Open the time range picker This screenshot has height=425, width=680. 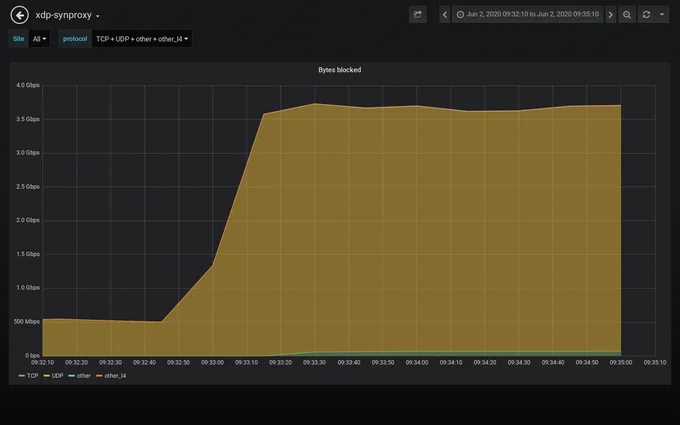[x=528, y=14]
